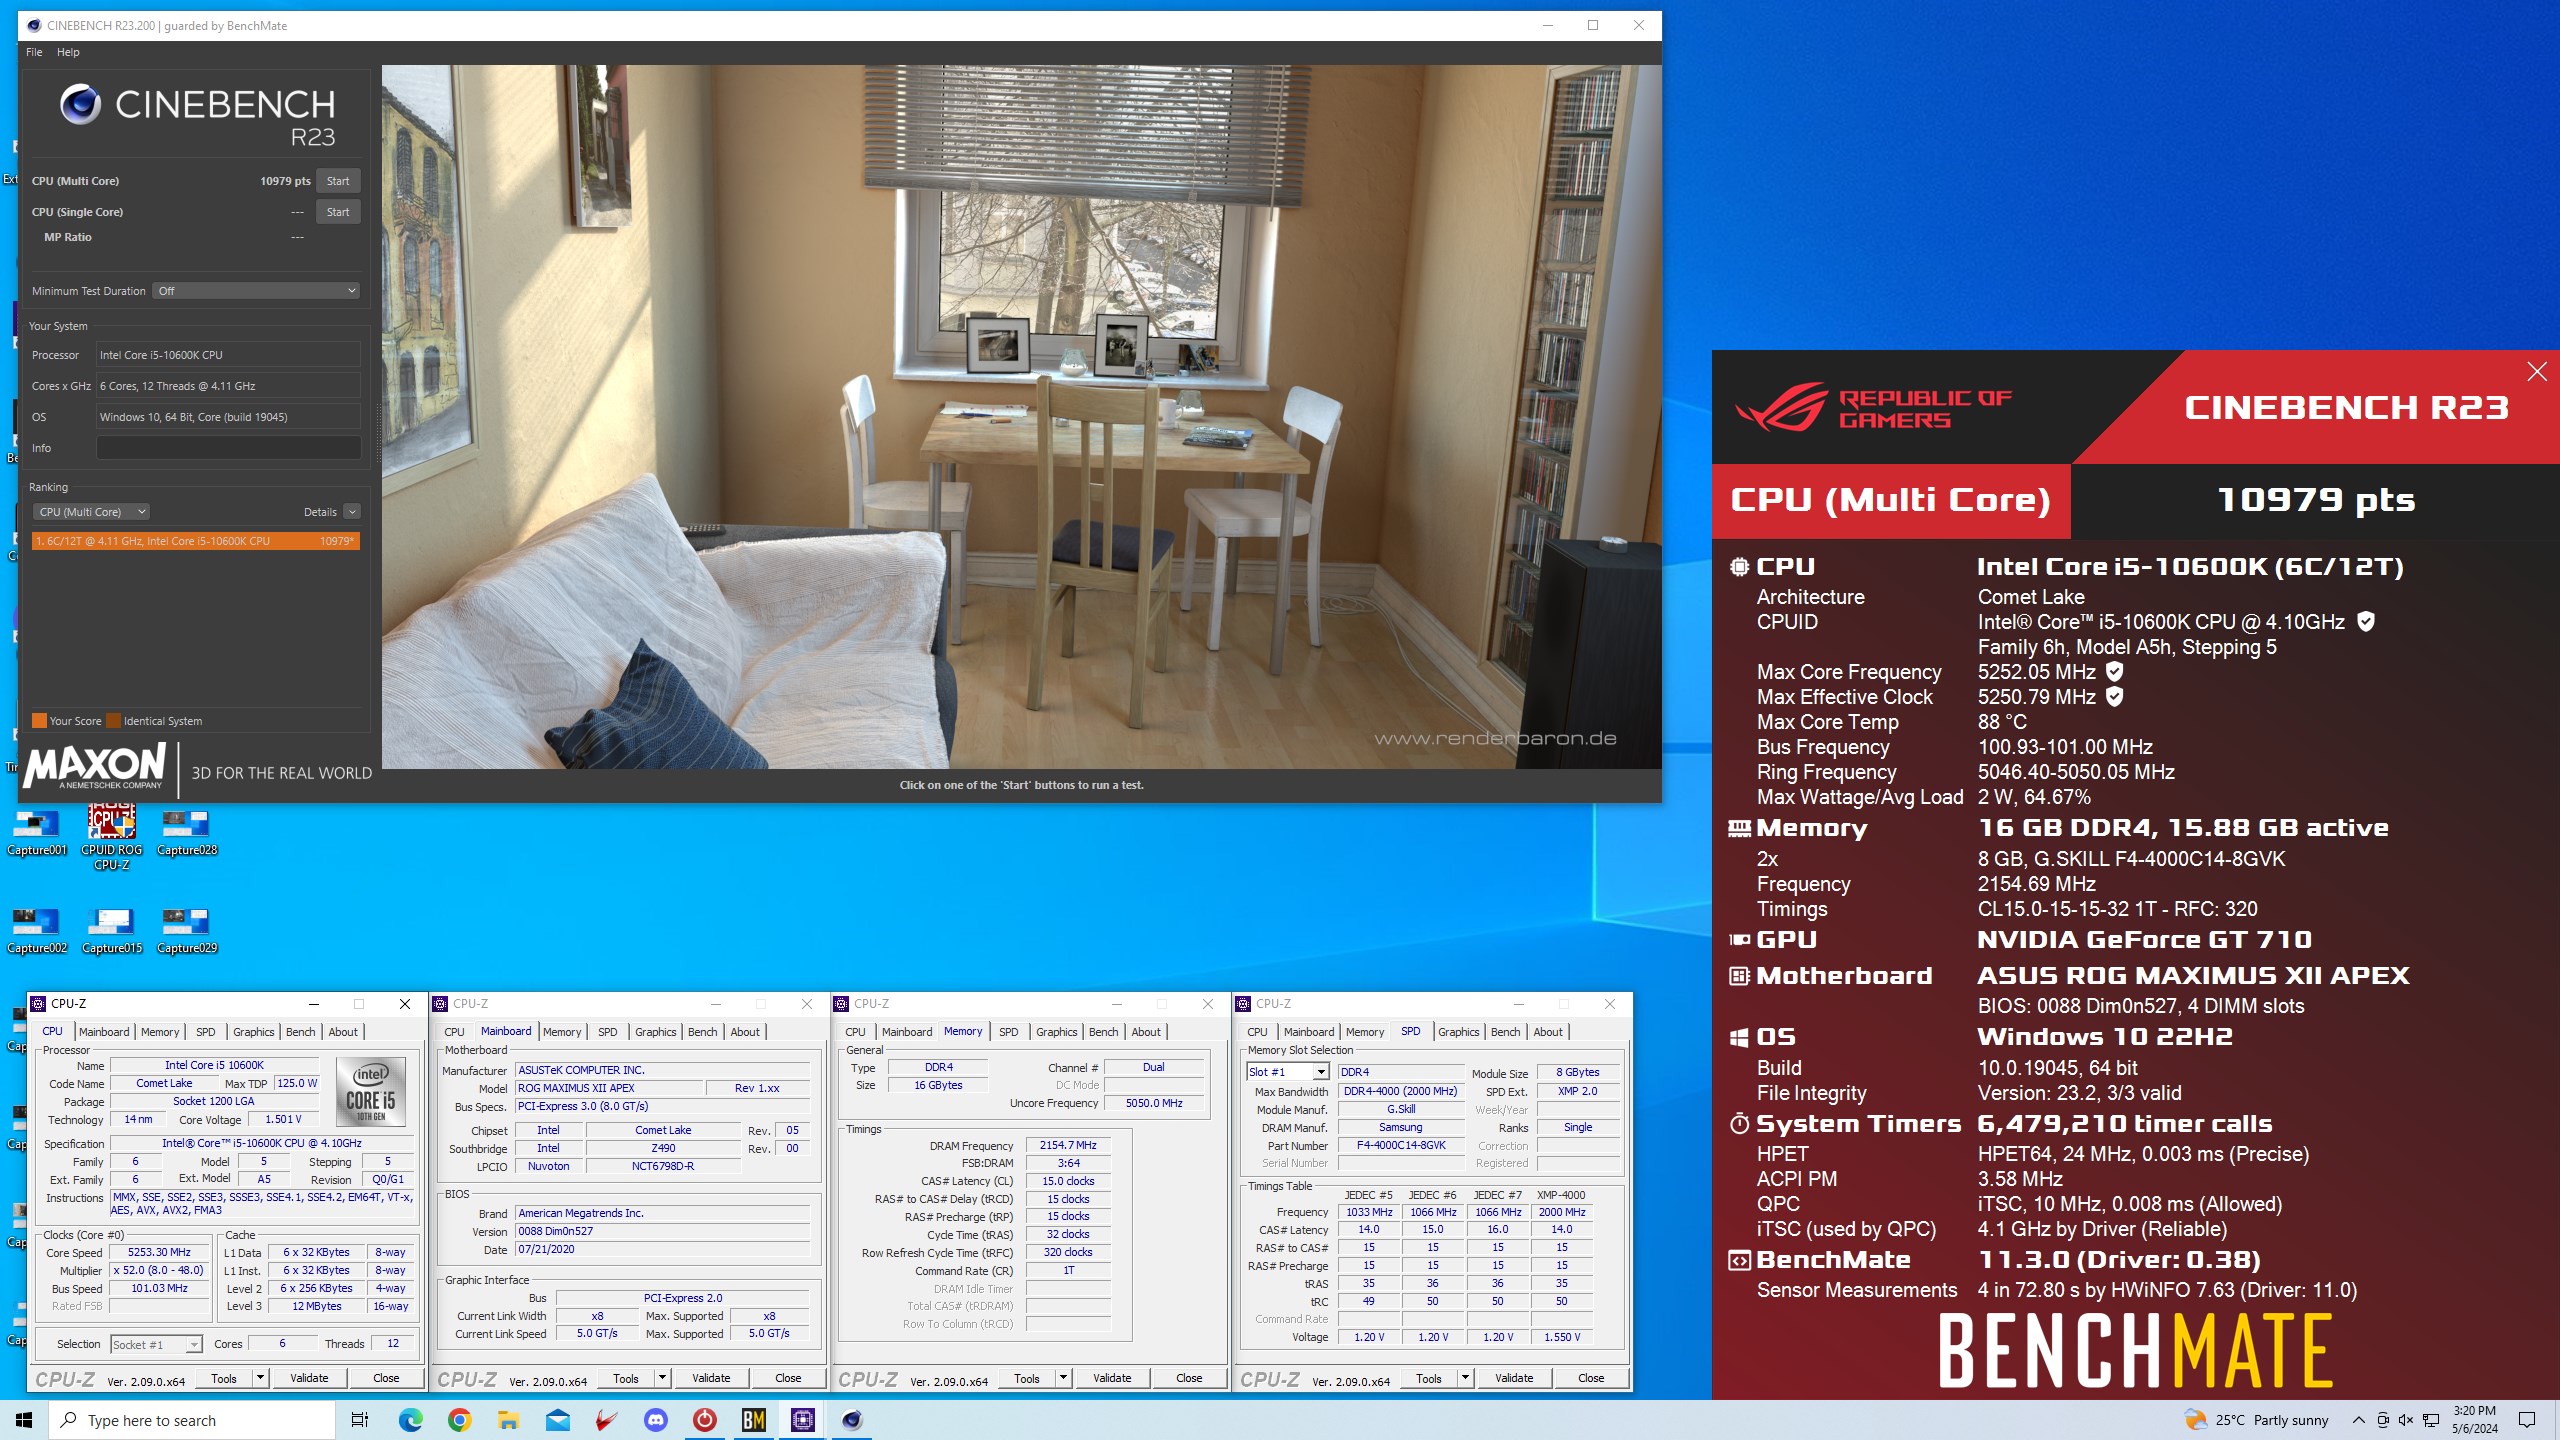2560x1440 pixels.
Task: Select the Capture028 desktop icon
Action: point(187,833)
